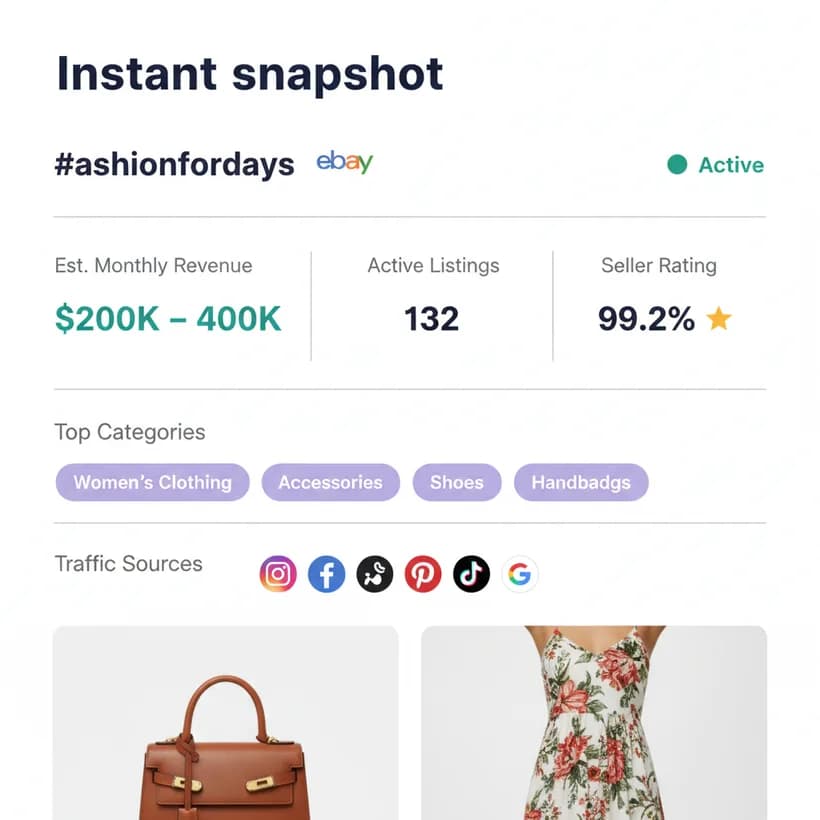
Task: Select the Pinterest traffic source icon
Action: [423, 574]
